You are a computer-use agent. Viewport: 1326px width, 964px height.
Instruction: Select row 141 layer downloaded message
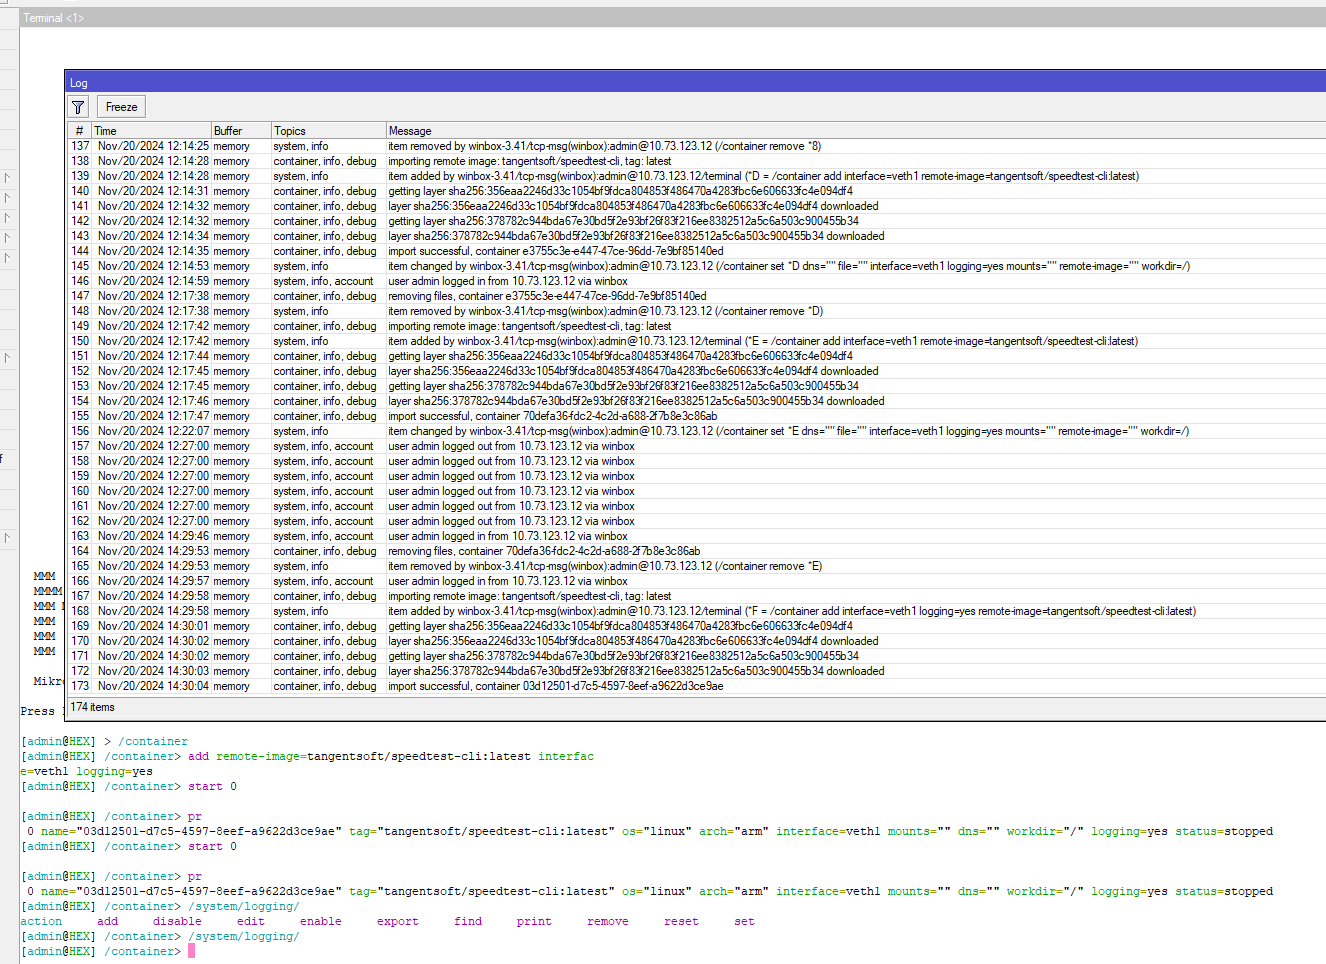[x=697, y=206]
